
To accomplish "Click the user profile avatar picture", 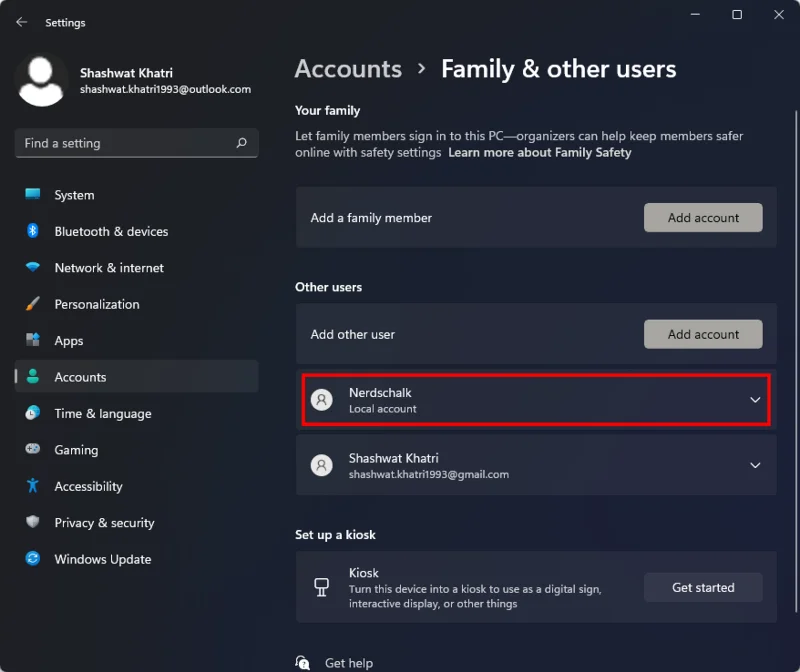I will click(41, 78).
